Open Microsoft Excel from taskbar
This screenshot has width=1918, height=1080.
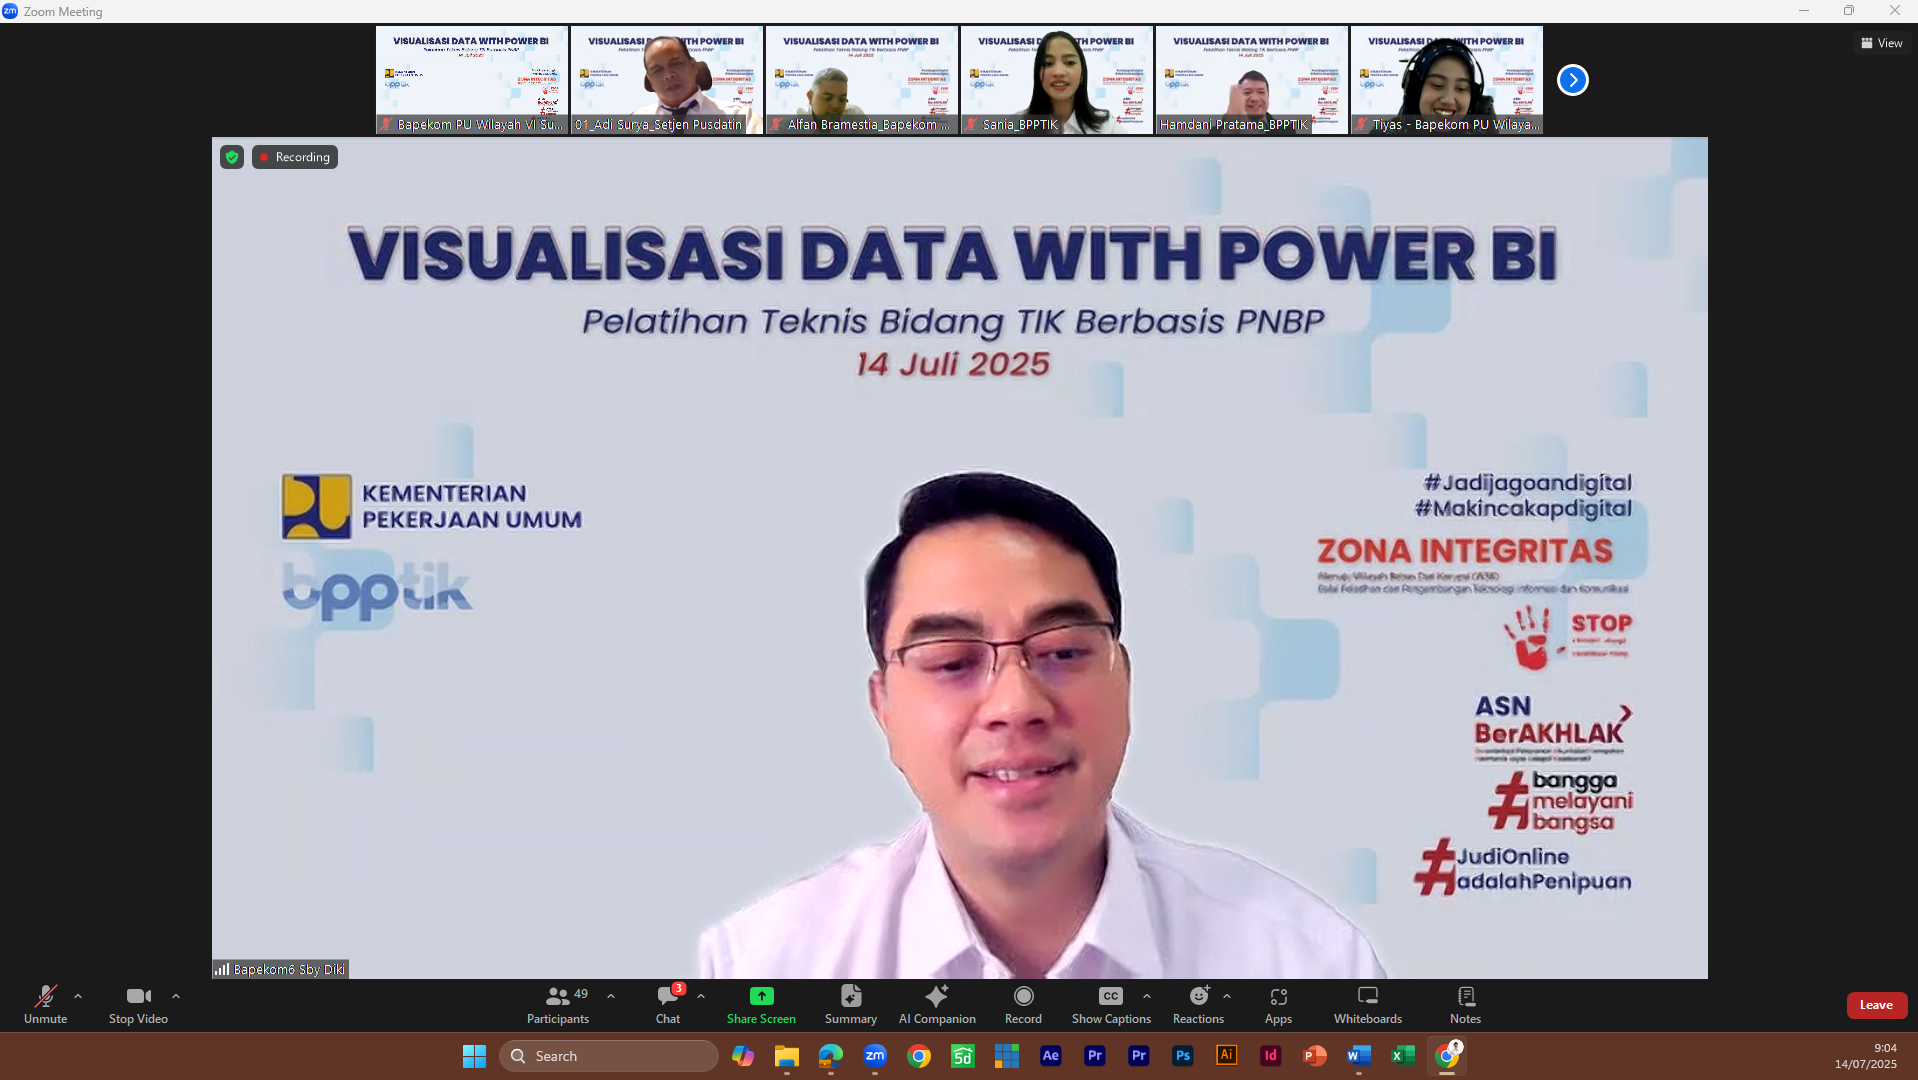click(x=1403, y=1056)
